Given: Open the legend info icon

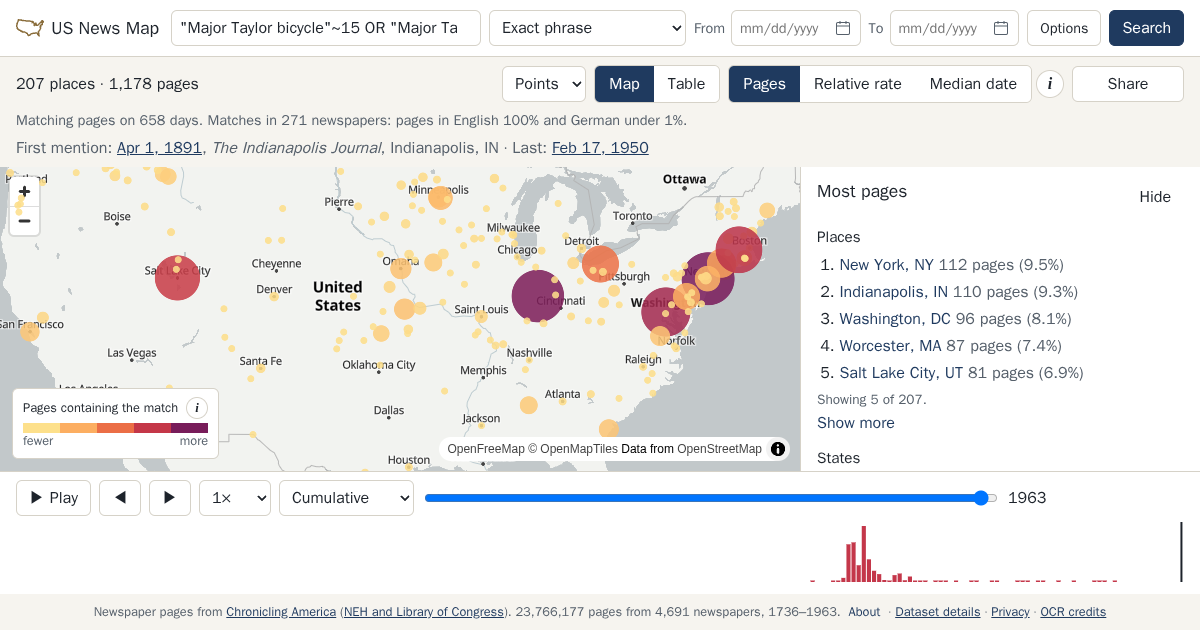Looking at the screenshot, I should coord(197,408).
